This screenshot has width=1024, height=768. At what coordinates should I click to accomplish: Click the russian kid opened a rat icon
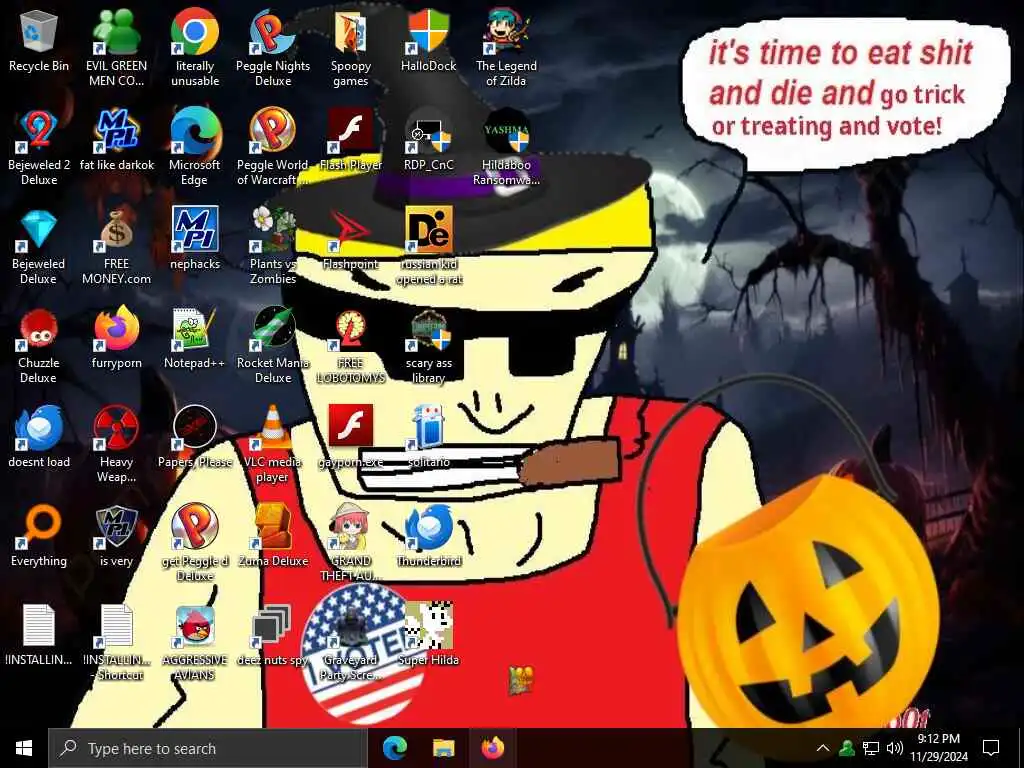click(x=428, y=230)
